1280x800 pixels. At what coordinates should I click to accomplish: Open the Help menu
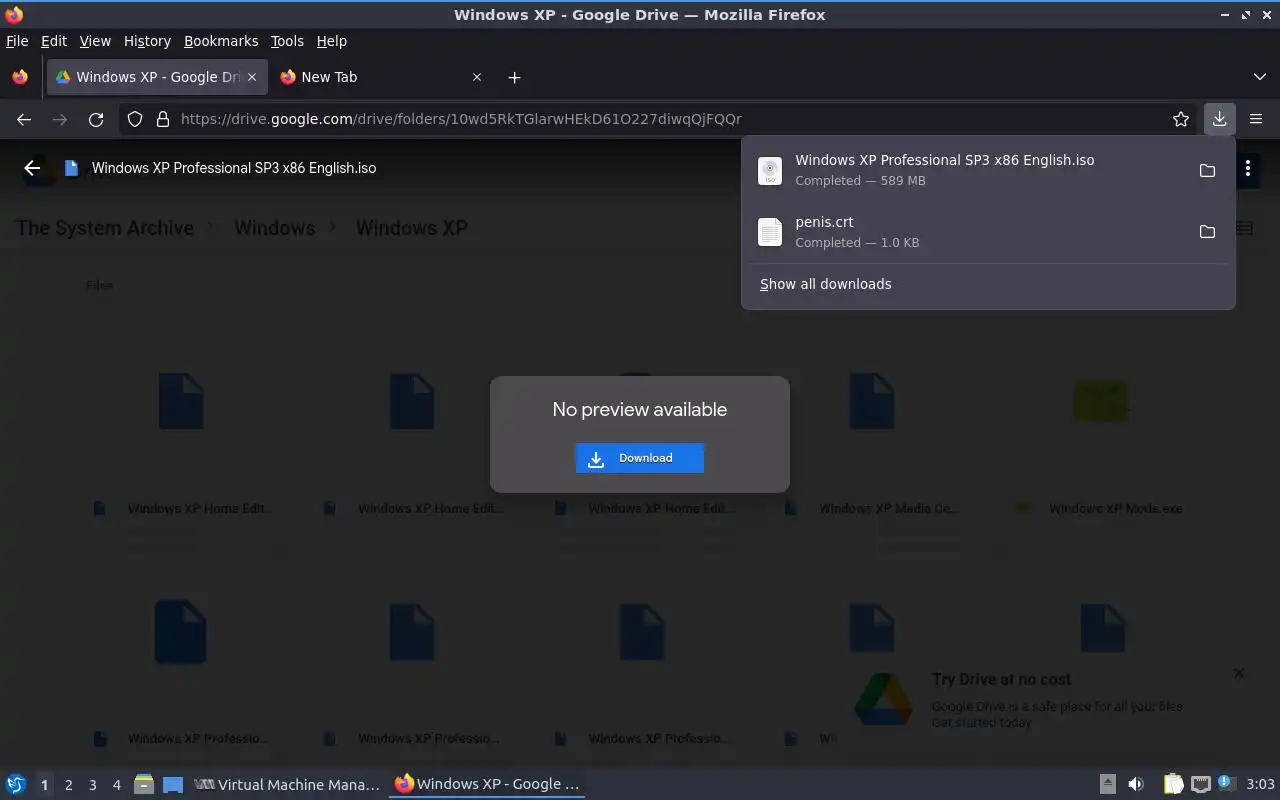[x=332, y=41]
